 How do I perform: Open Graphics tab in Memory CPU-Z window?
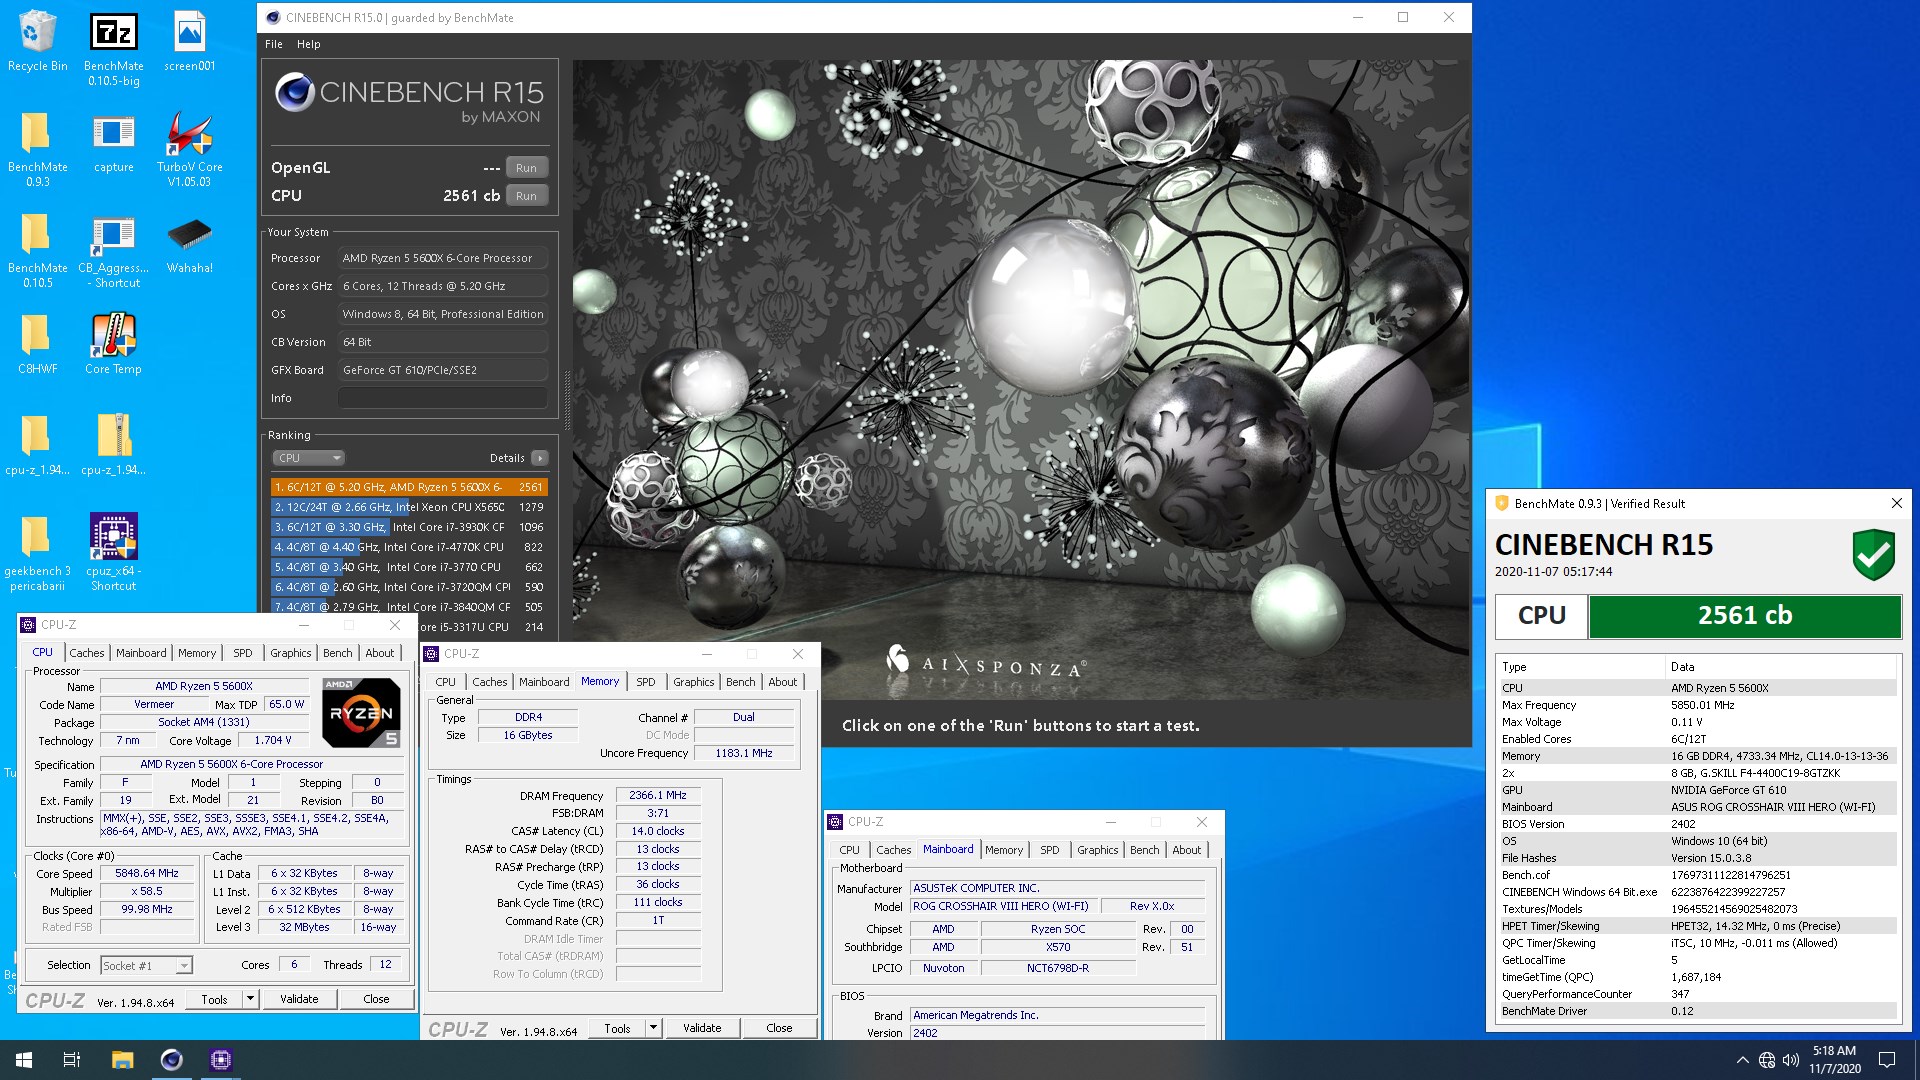click(693, 682)
